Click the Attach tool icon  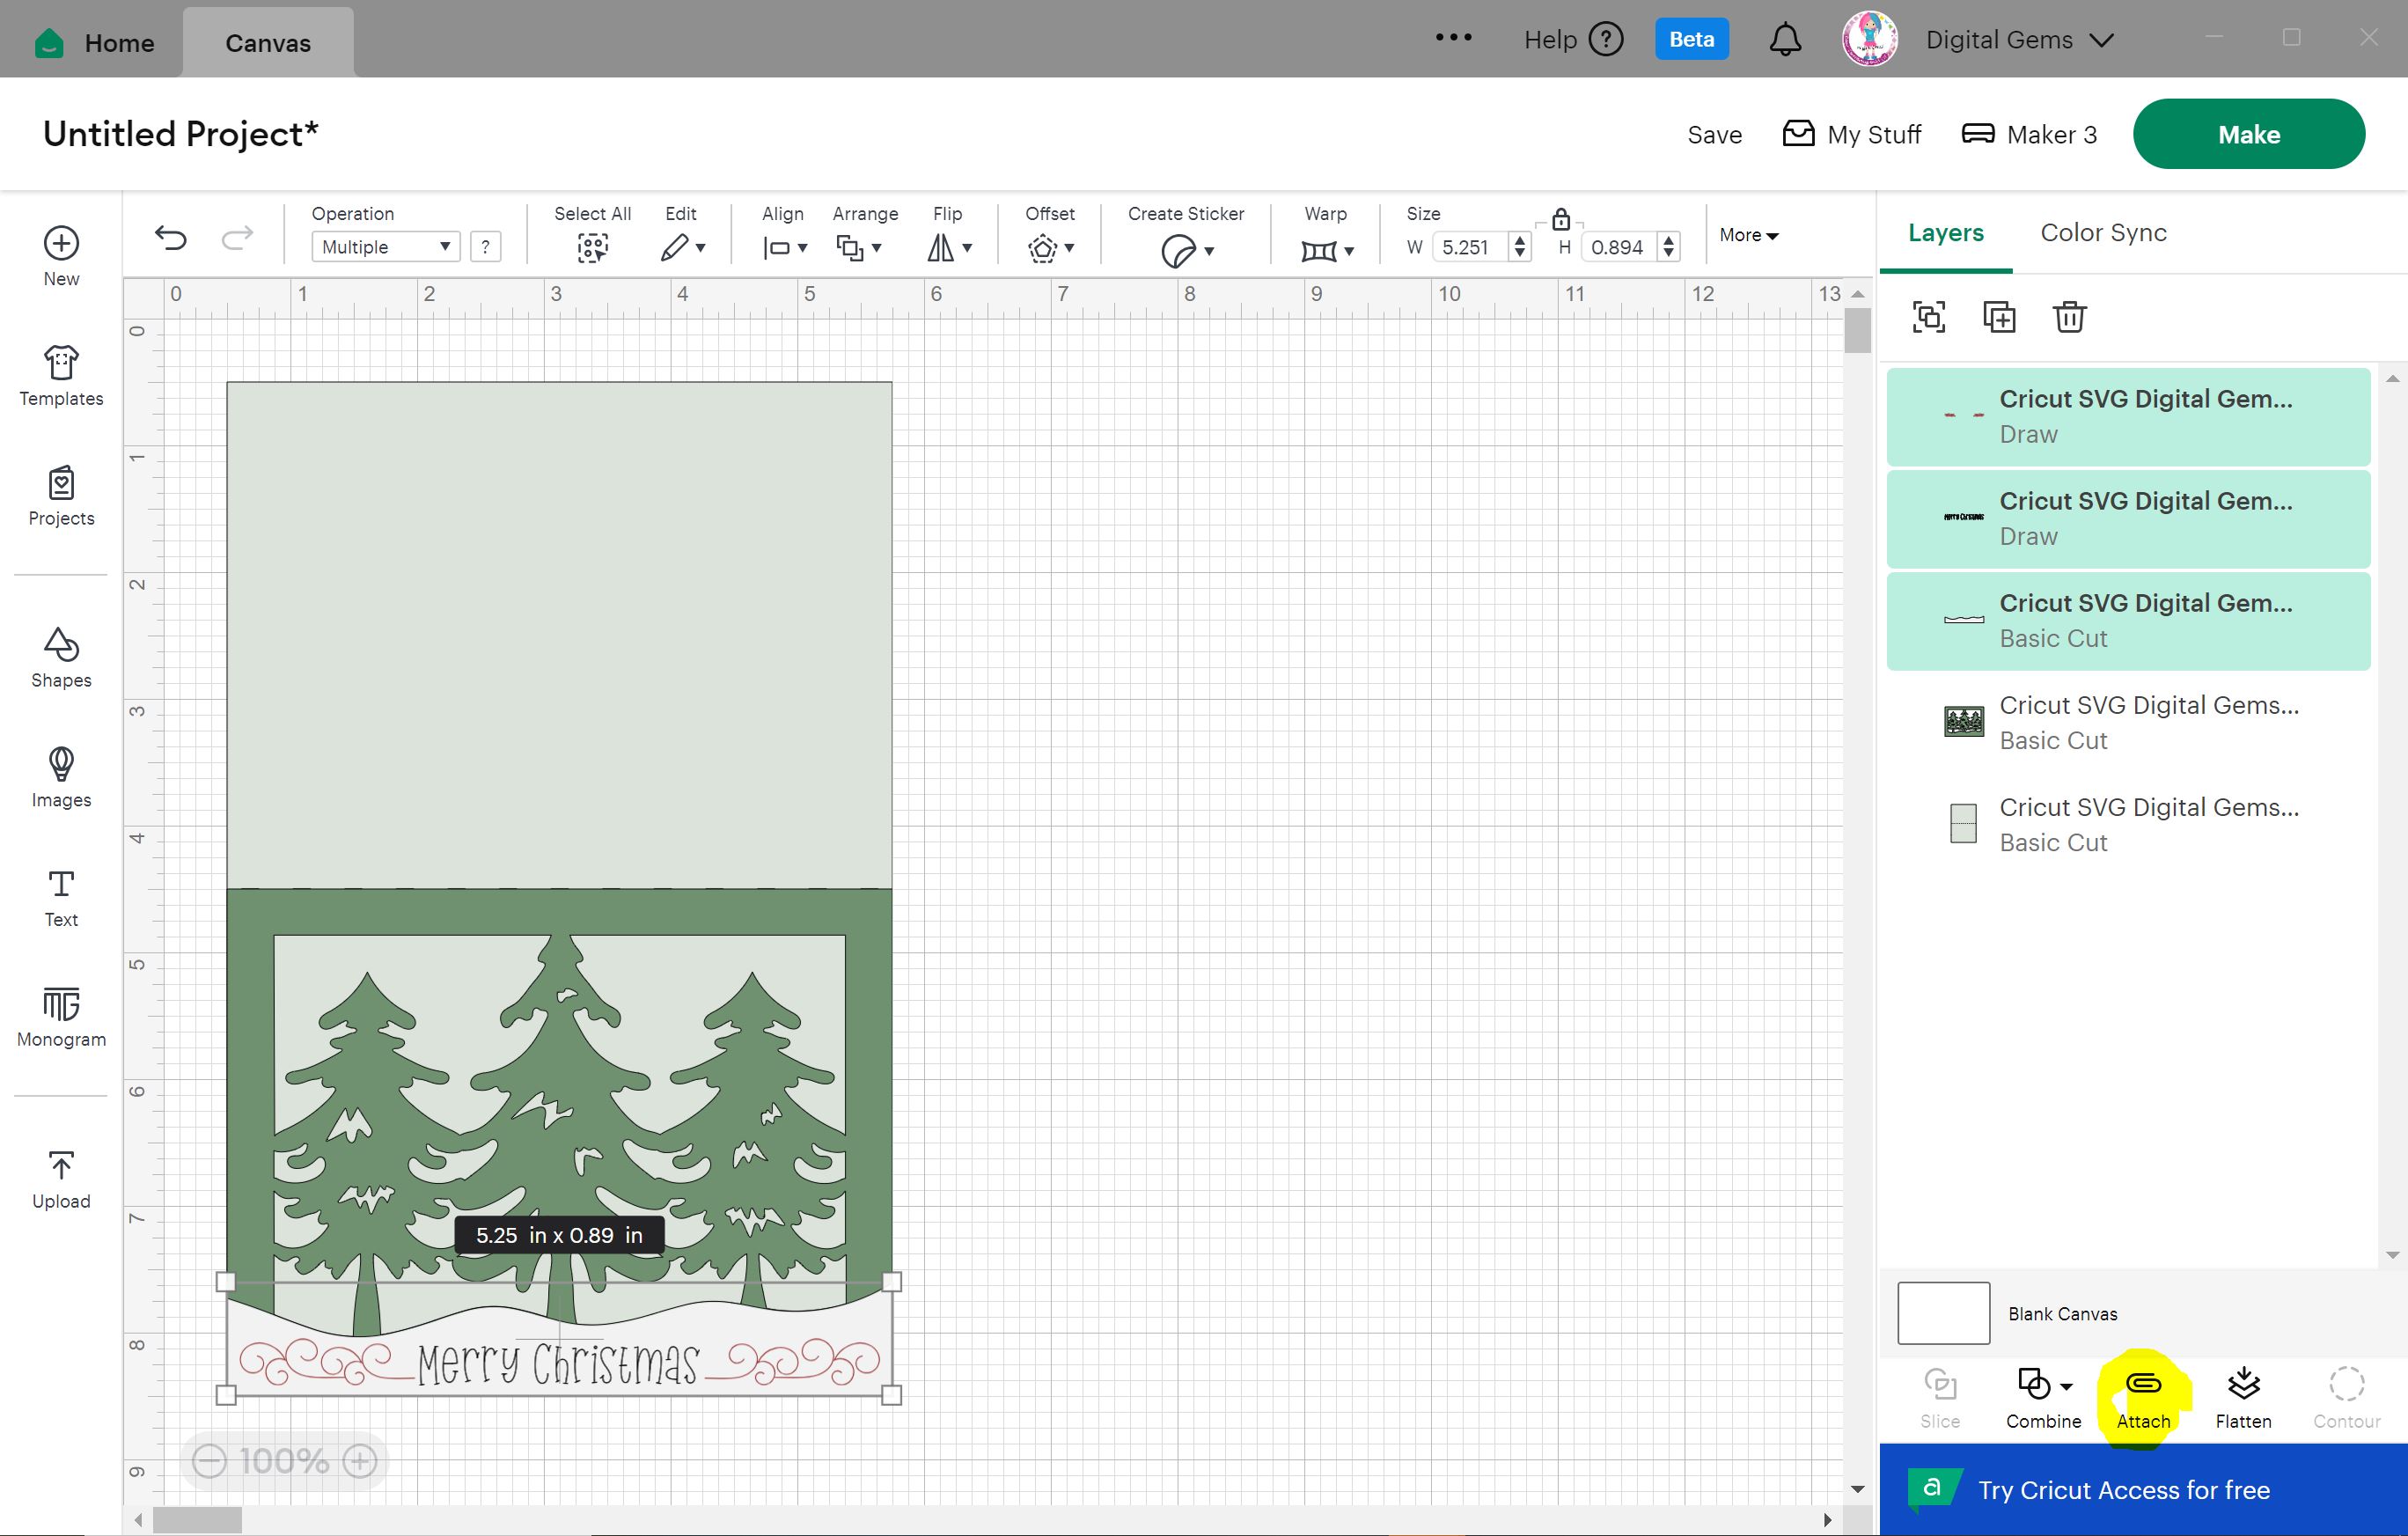pyautogui.click(x=2142, y=1385)
